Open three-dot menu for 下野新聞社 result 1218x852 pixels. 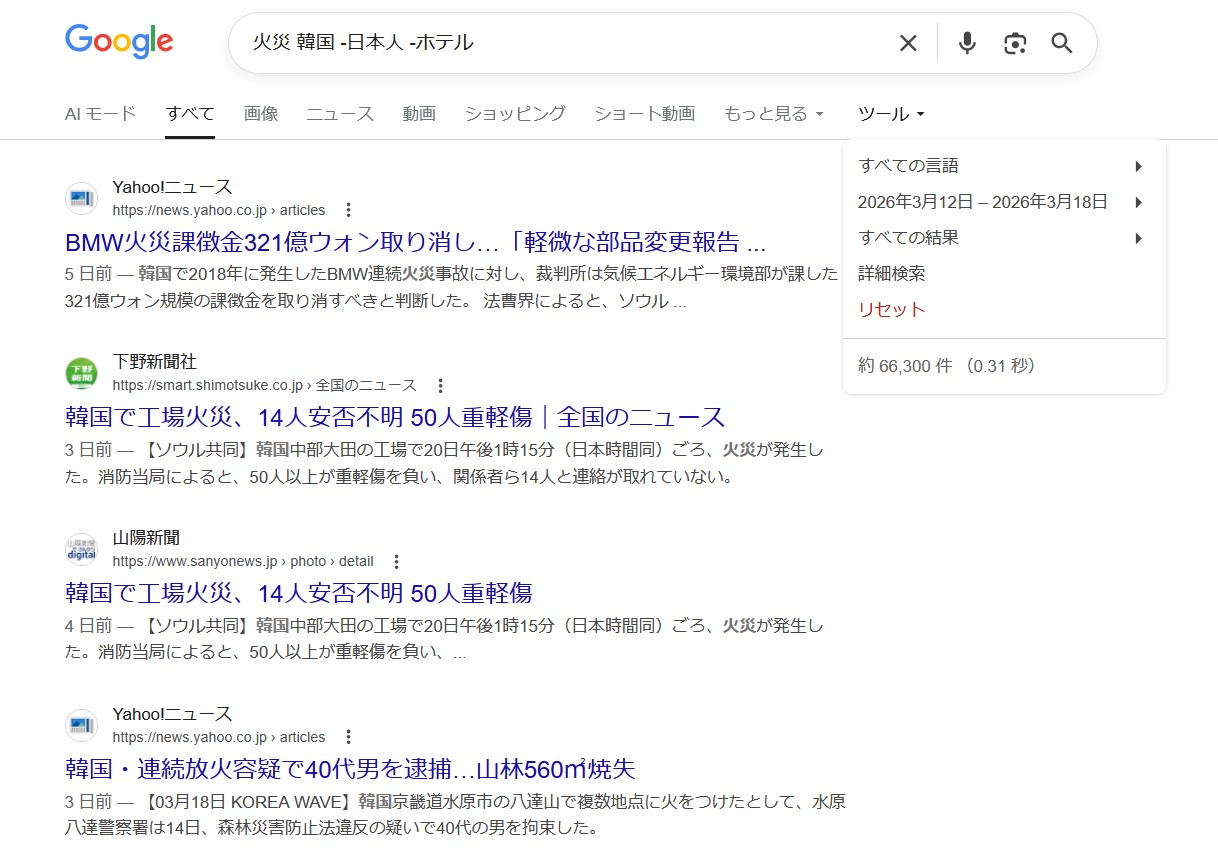click(440, 385)
